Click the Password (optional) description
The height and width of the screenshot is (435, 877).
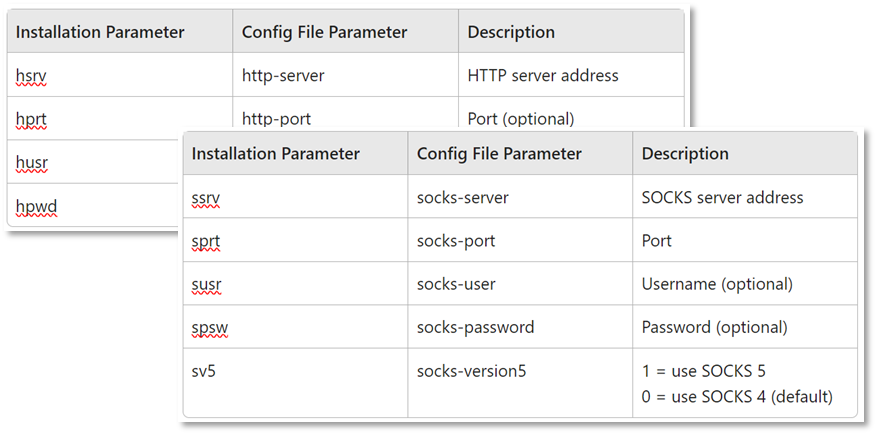(x=714, y=327)
